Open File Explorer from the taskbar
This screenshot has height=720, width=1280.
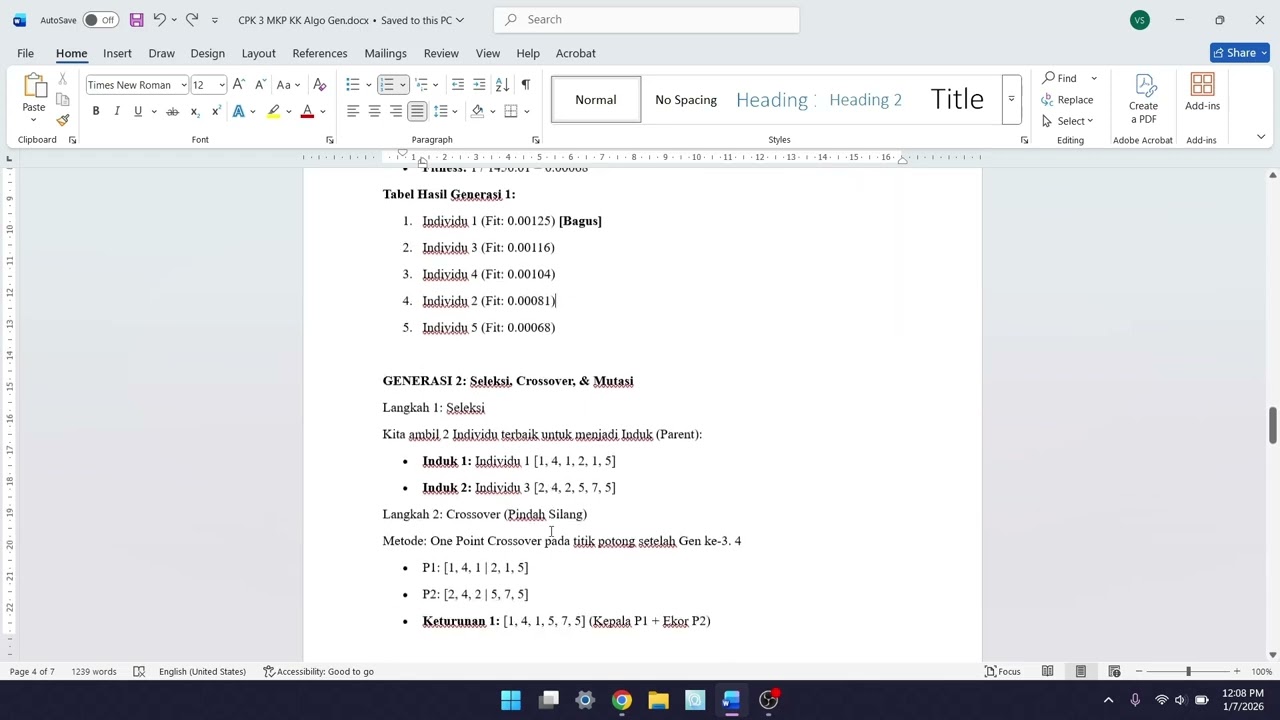pos(658,700)
